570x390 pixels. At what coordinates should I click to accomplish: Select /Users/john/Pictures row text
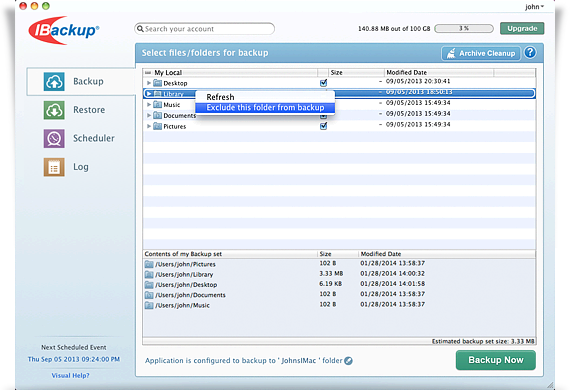click(185, 264)
